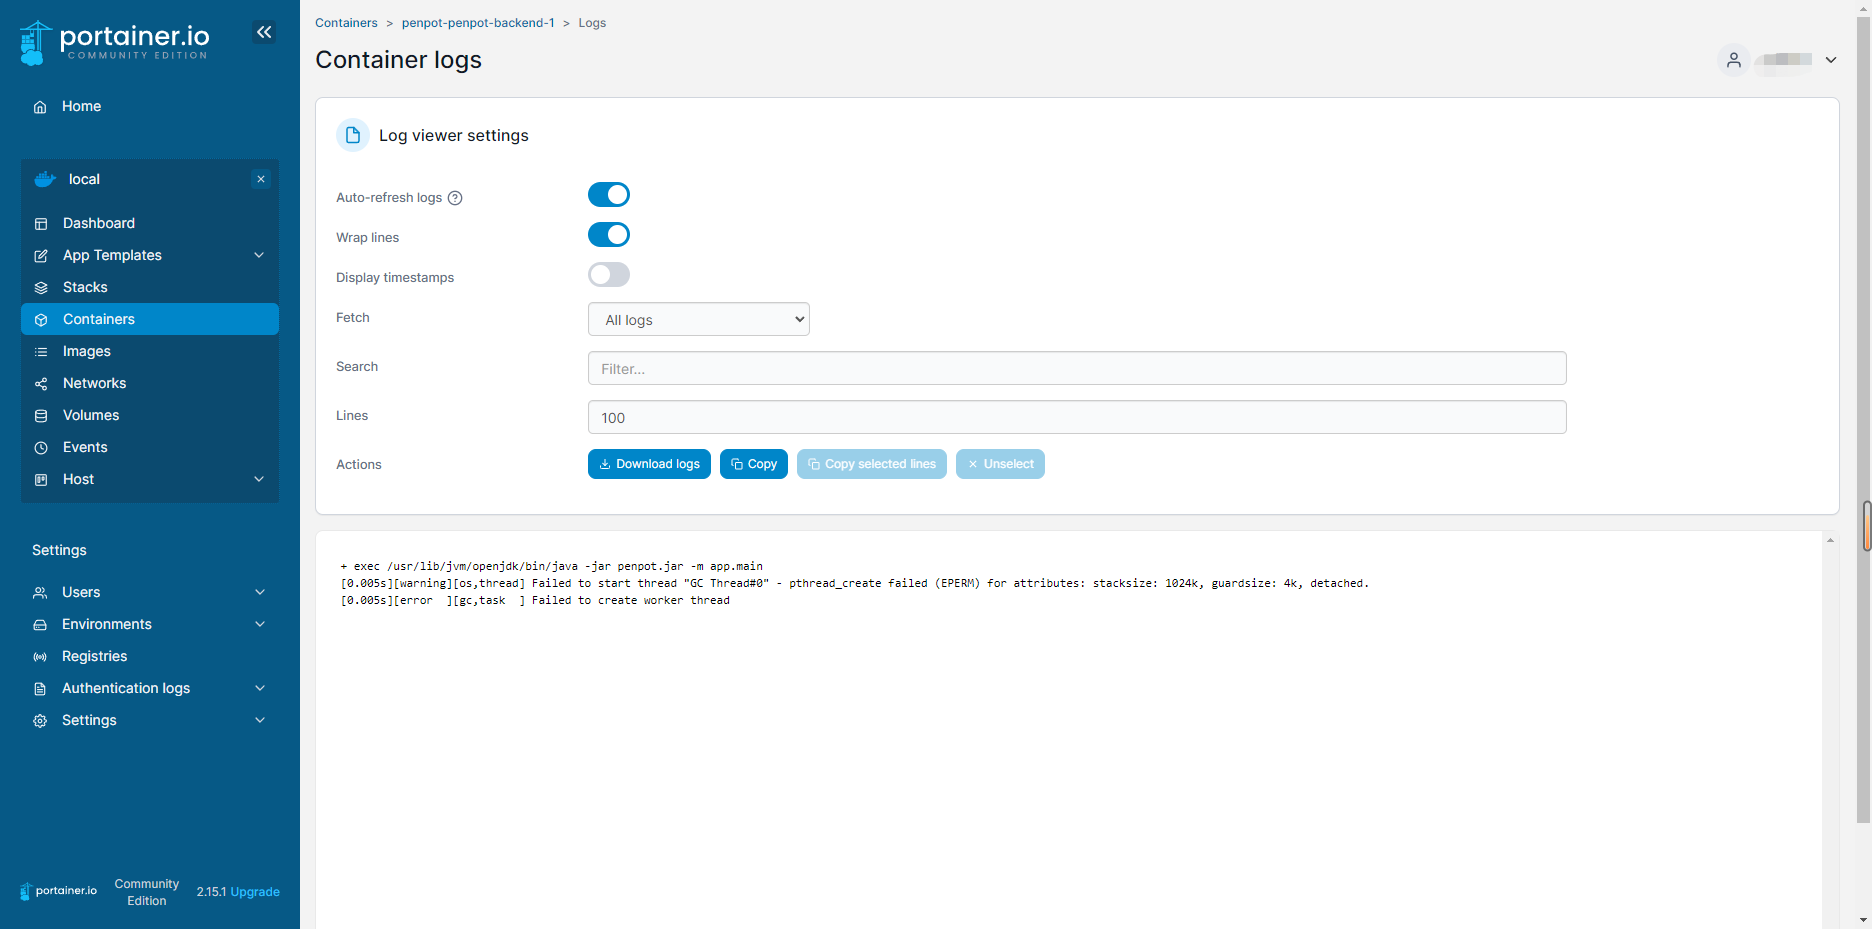Open Containers in the sidebar
This screenshot has height=929, width=1872.
(x=150, y=319)
